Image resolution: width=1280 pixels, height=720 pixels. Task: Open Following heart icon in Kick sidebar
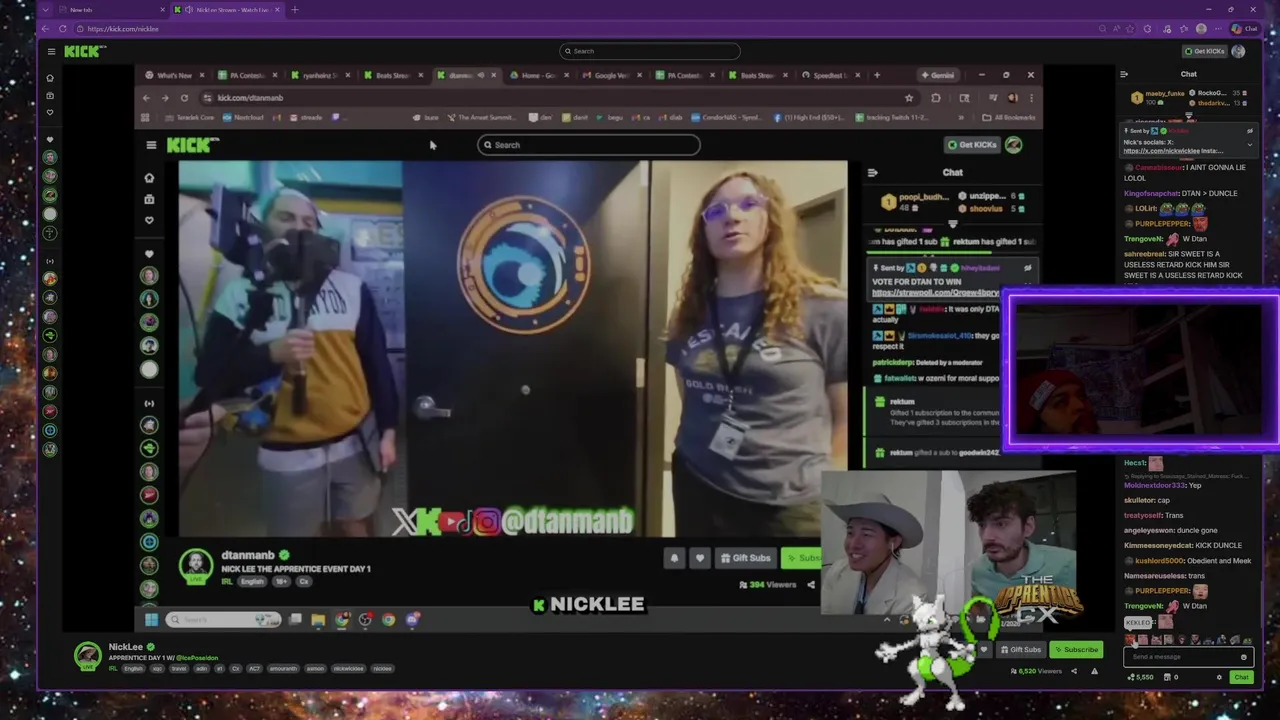(x=50, y=112)
